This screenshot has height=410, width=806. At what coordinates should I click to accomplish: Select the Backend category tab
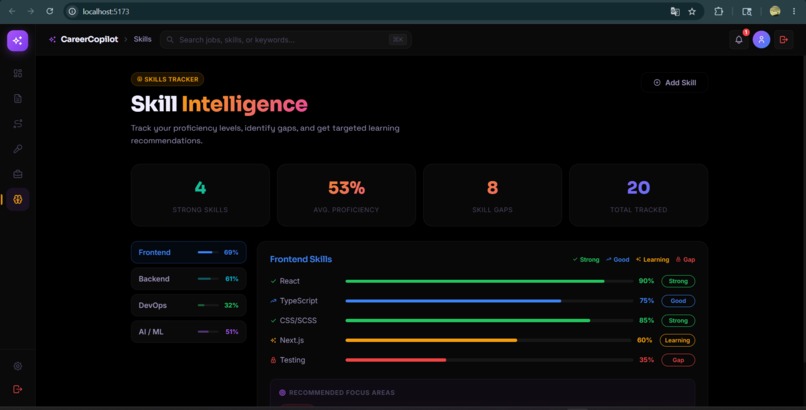(189, 279)
